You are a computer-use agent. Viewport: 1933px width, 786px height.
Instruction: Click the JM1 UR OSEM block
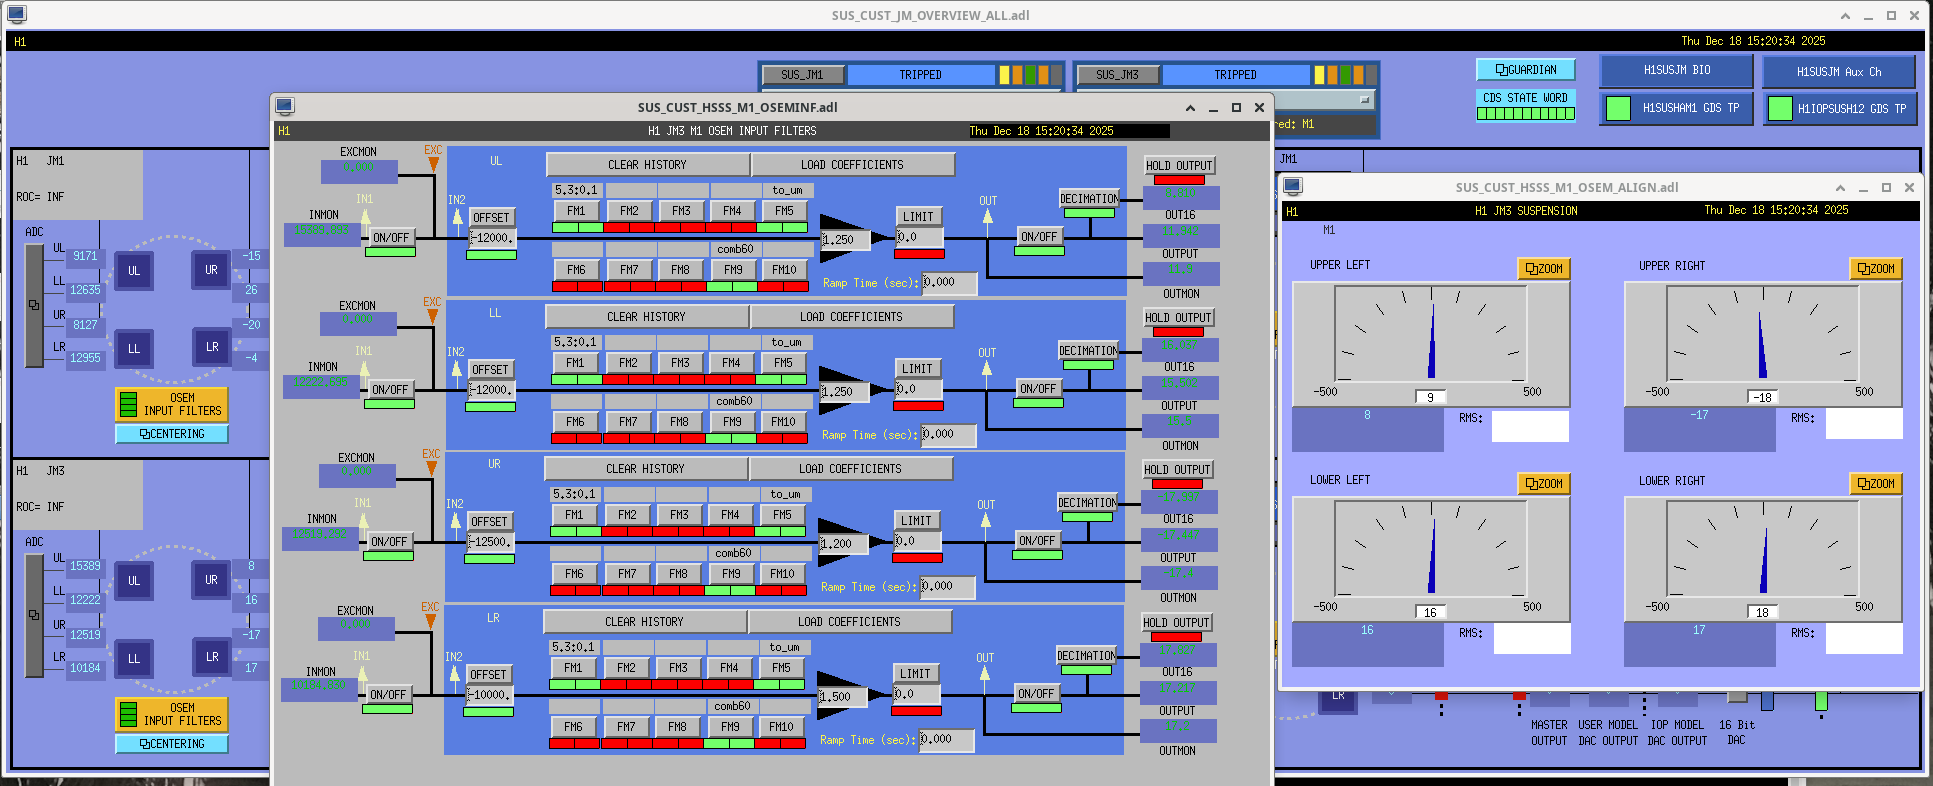(211, 270)
